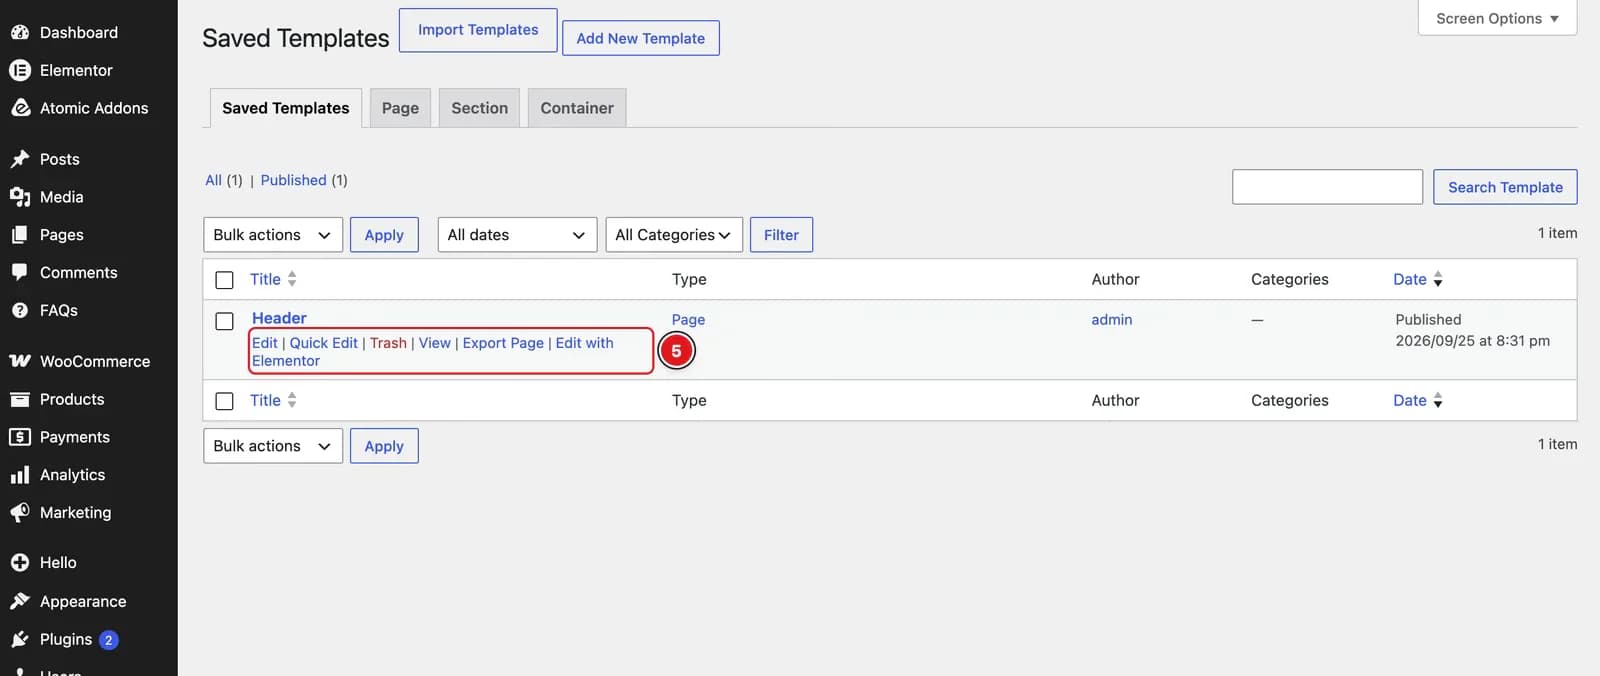Open the top Bulk actions dropdown
The image size is (1600, 676).
(273, 235)
